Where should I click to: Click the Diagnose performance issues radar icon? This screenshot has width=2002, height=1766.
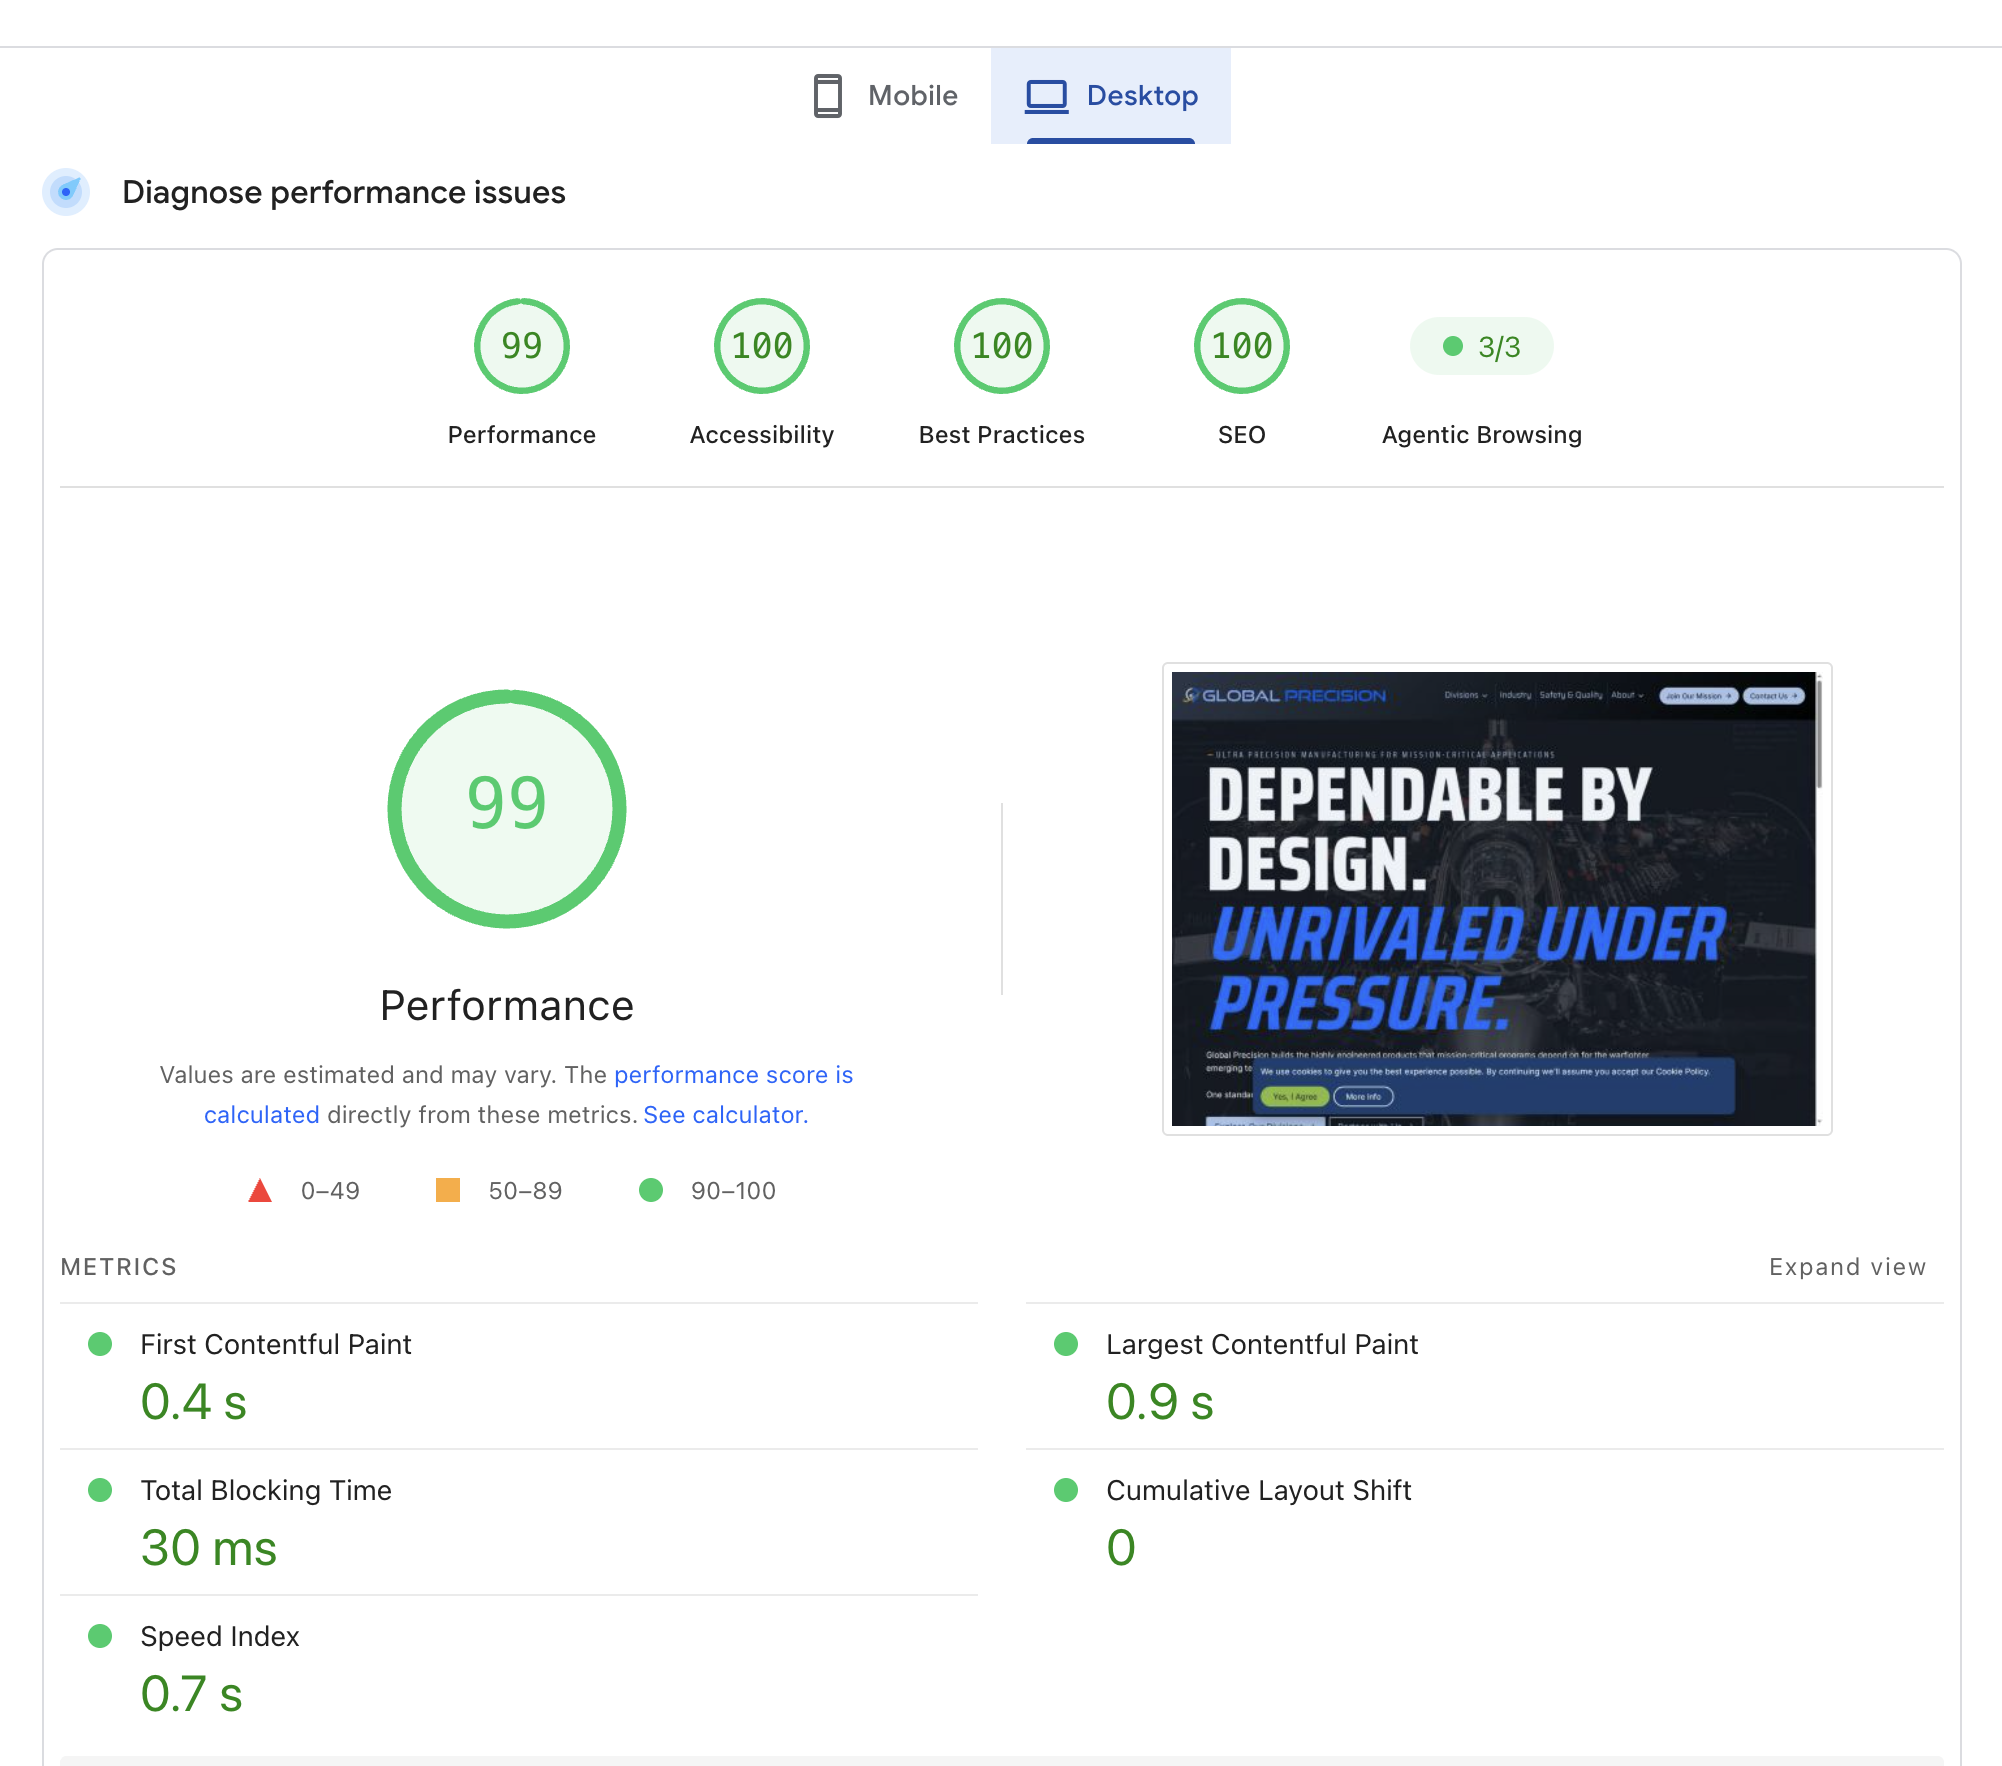pos(66,192)
